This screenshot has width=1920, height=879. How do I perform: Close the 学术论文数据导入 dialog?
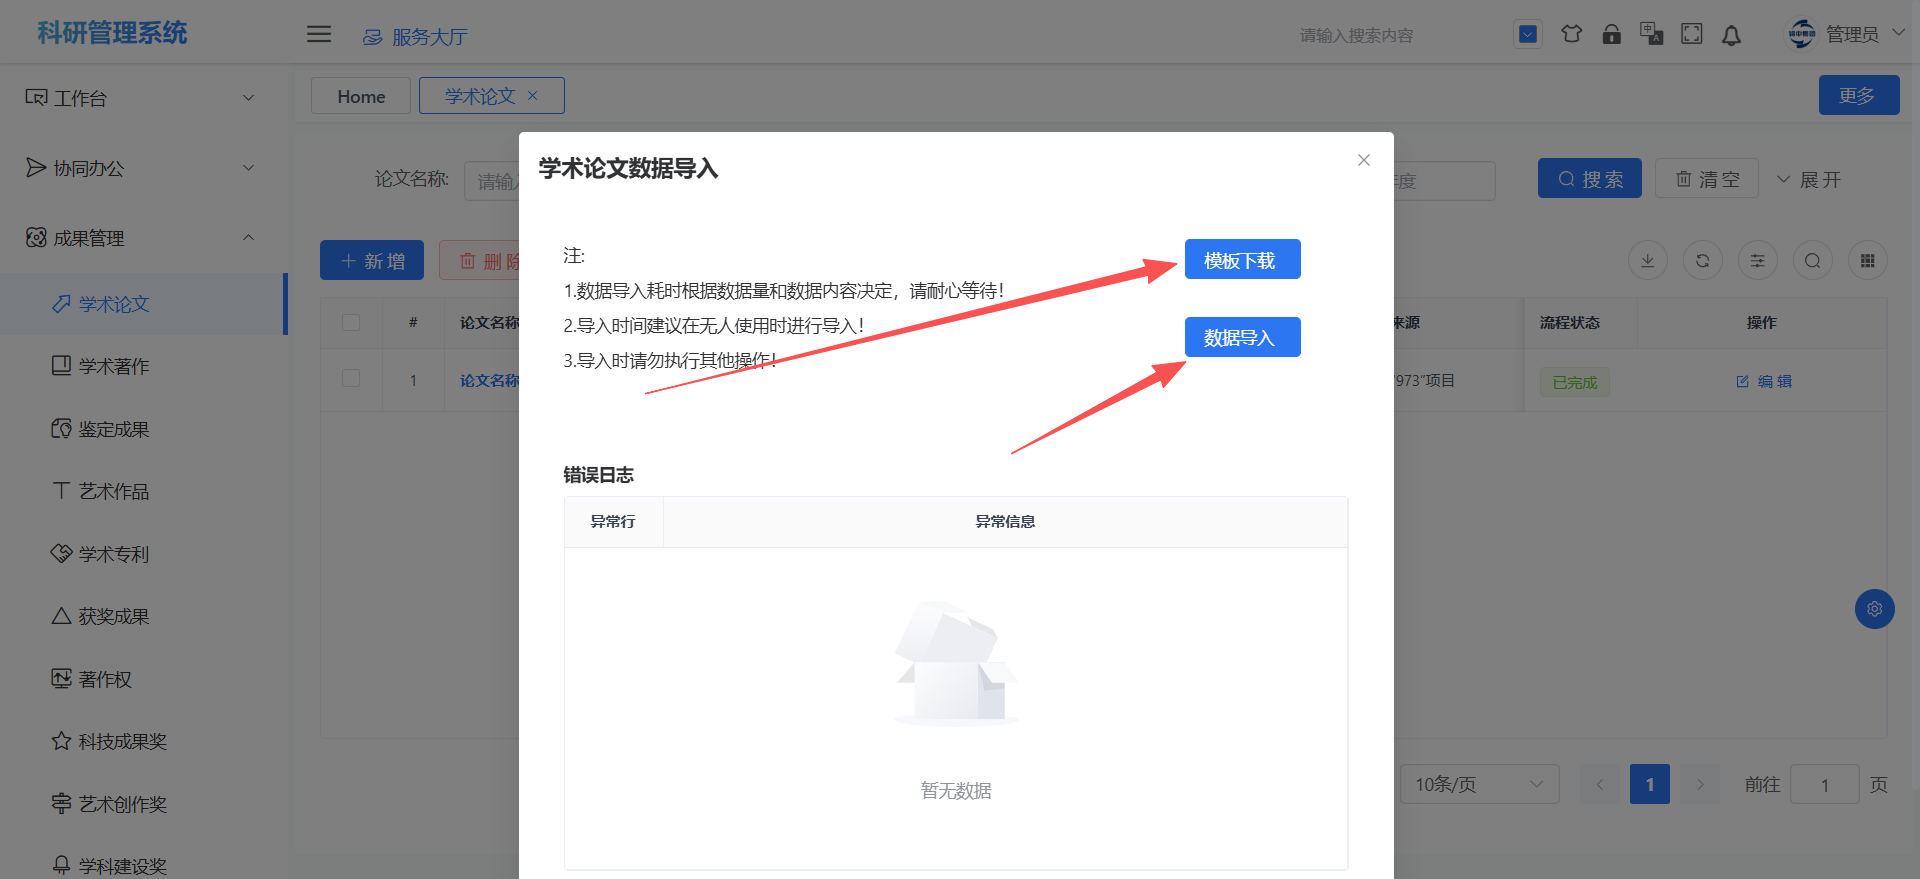(1363, 160)
